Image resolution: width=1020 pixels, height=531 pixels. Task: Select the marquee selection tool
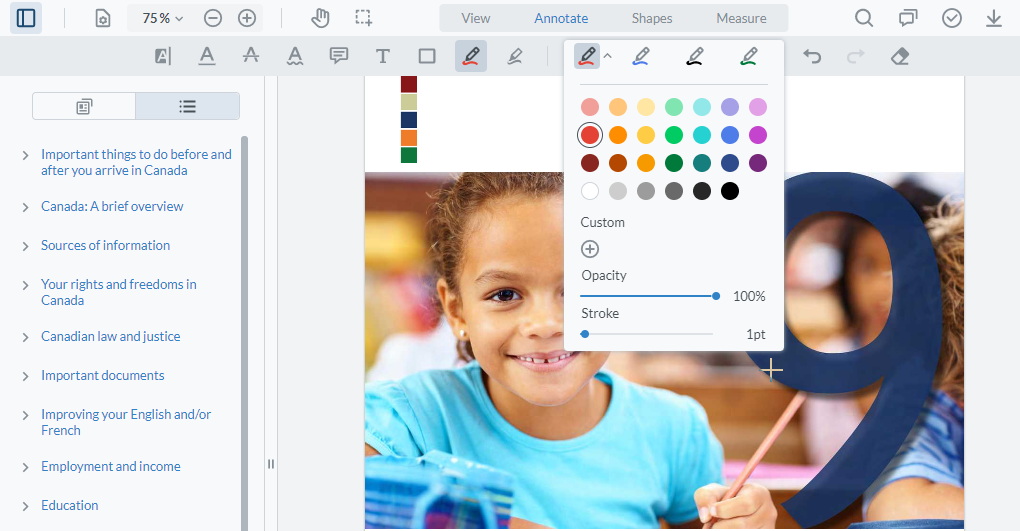coord(364,18)
